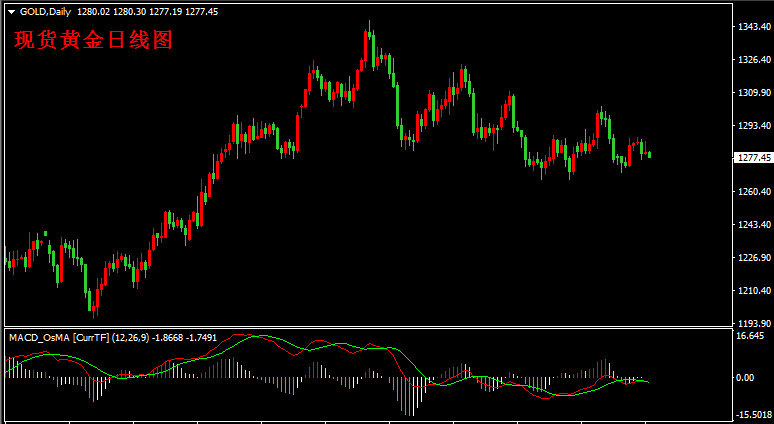Click the 1226.90 price axis label
774x424 pixels.
click(755, 257)
